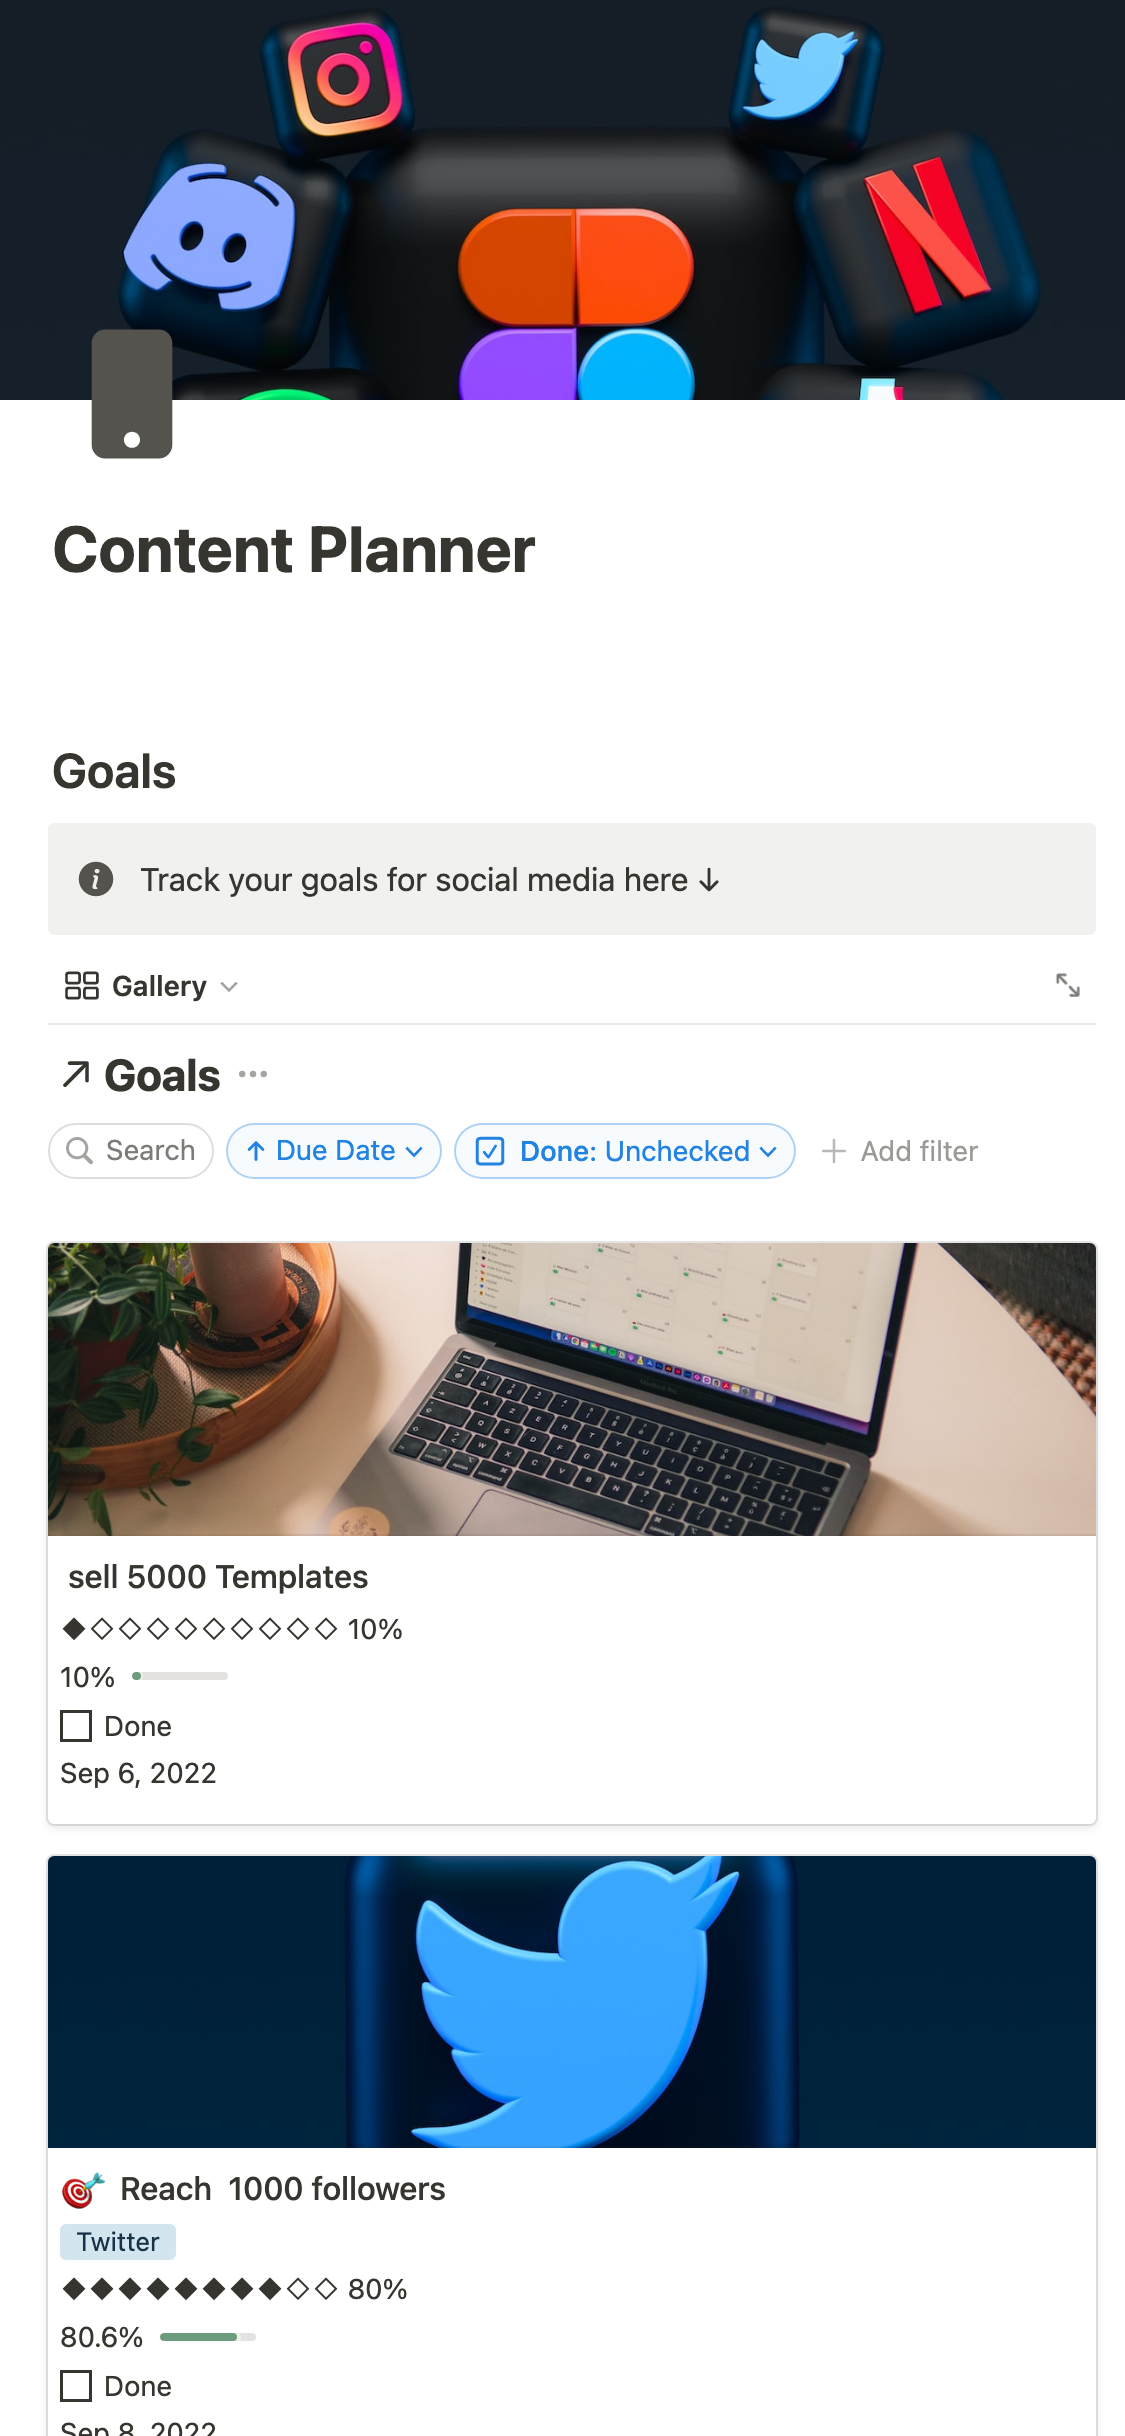Click the laptop cover image thumbnail
The height and width of the screenshot is (2436, 1125).
click(x=572, y=1389)
